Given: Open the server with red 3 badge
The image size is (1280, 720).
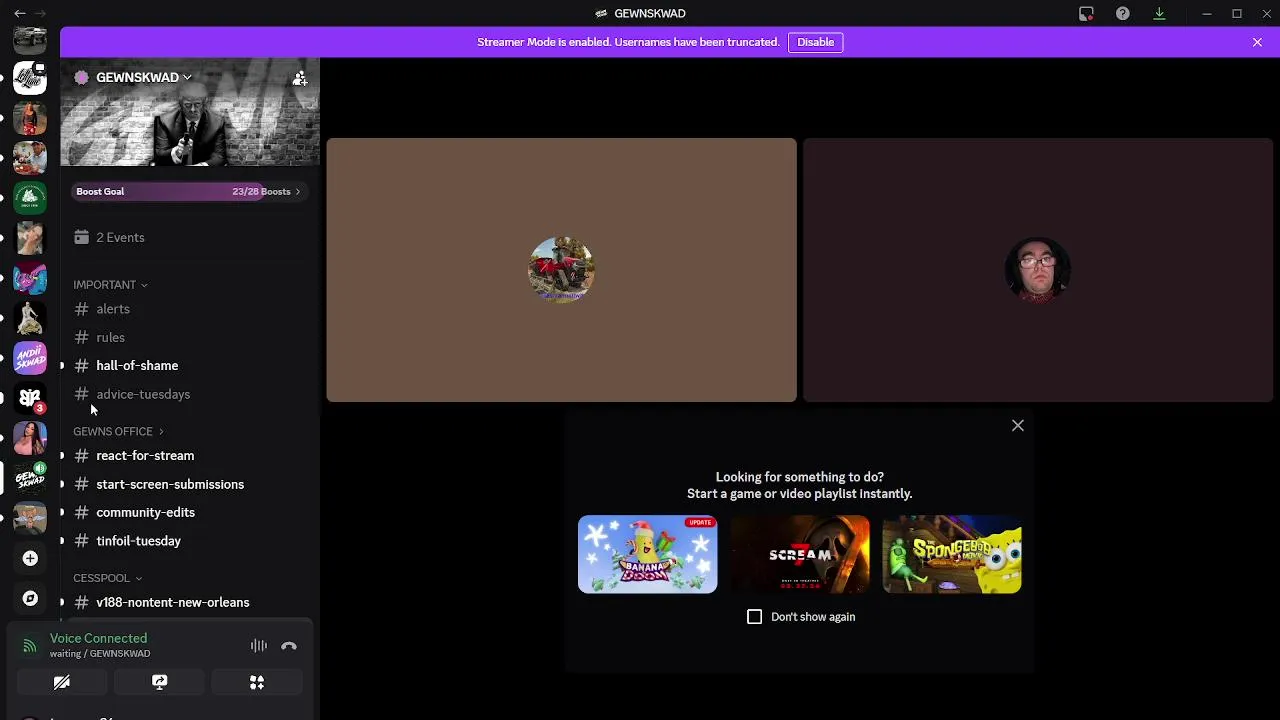Looking at the screenshot, I should tap(30, 398).
